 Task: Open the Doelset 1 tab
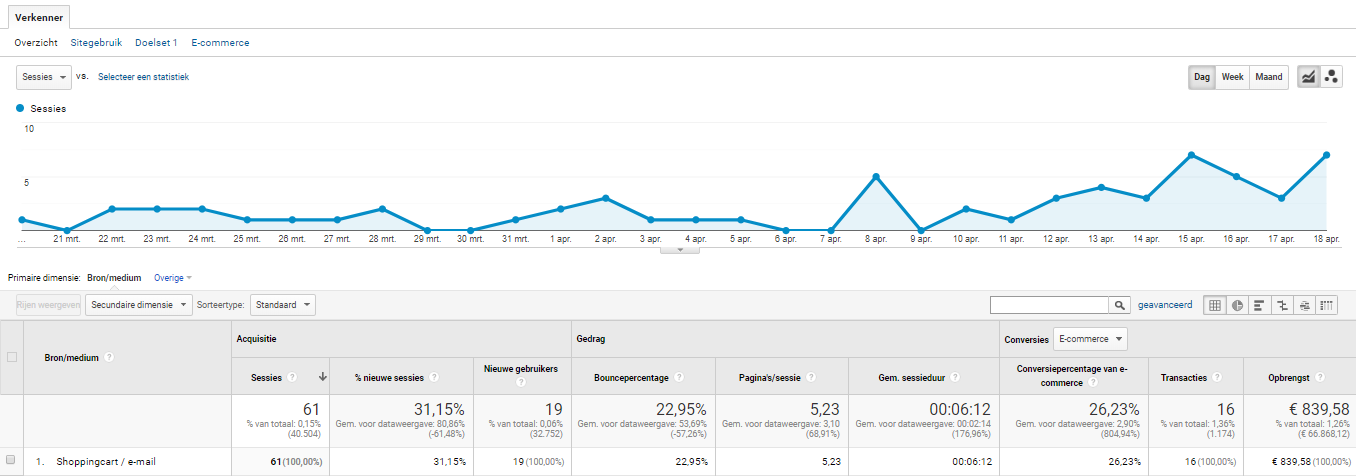click(156, 43)
